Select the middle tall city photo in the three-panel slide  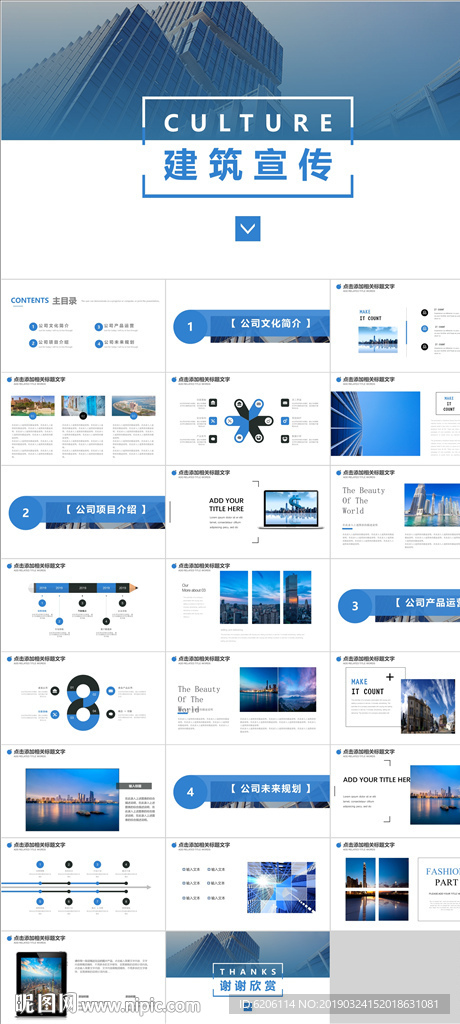pos(265,597)
